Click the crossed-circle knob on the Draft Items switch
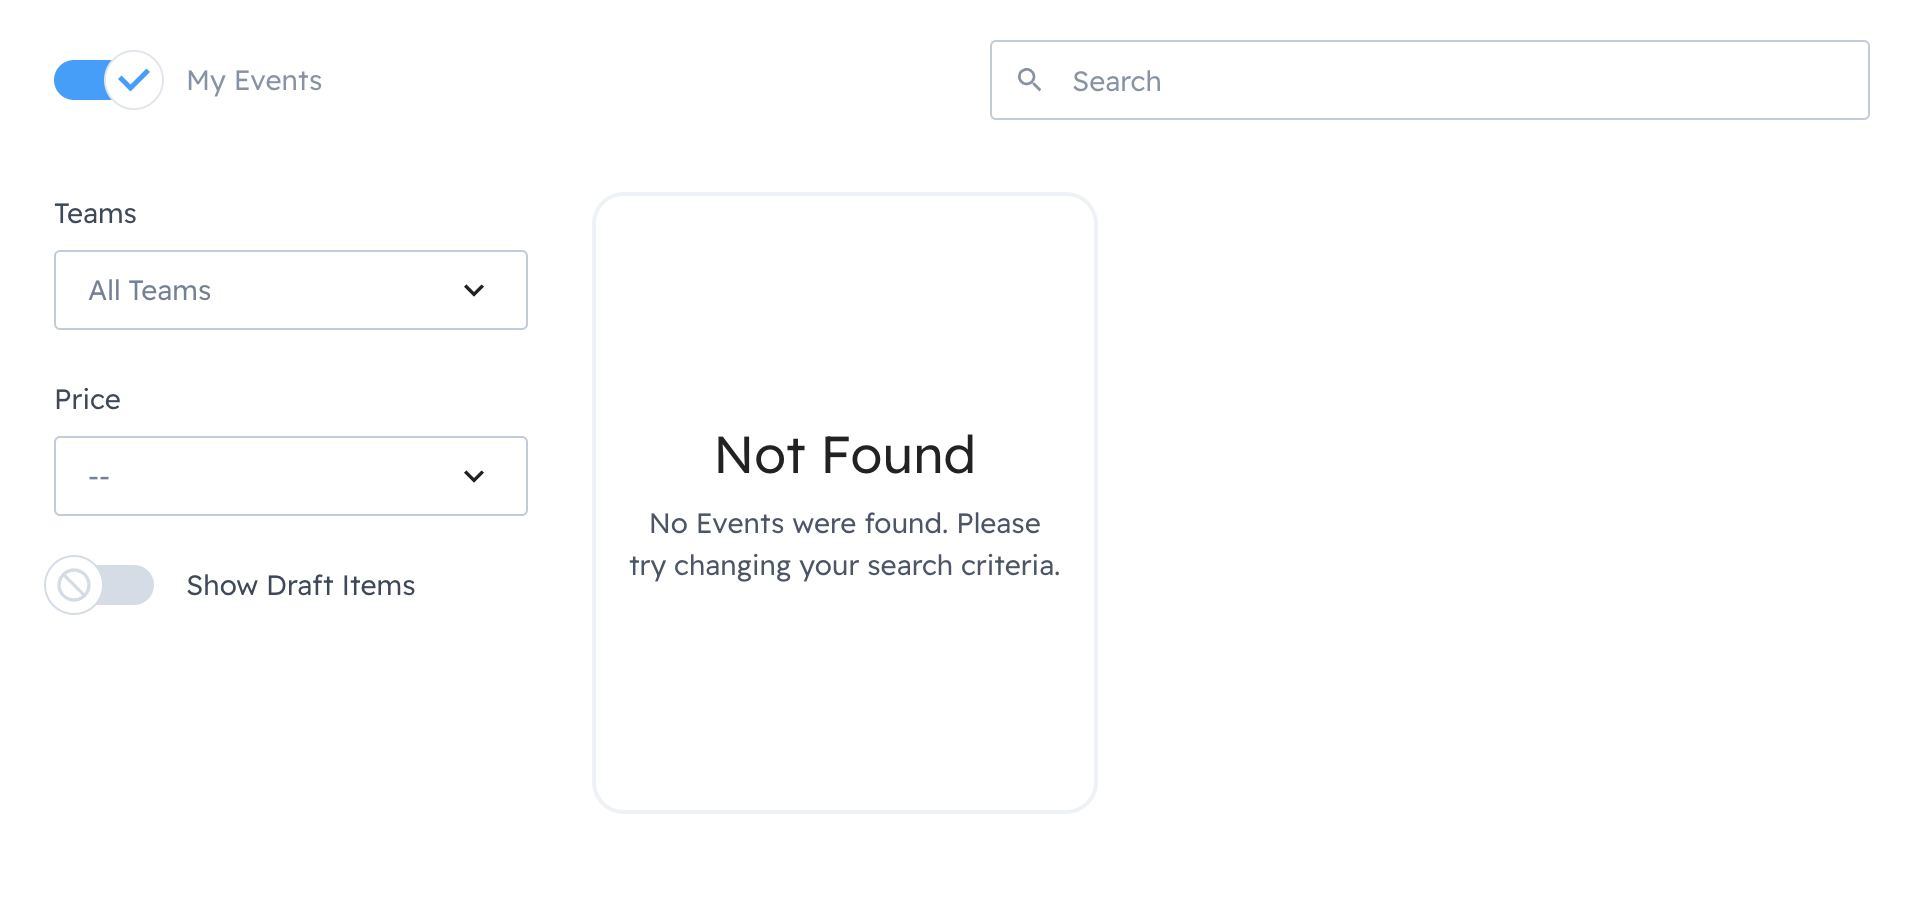Image resolution: width=1912 pixels, height=920 pixels. click(x=74, y=585)
